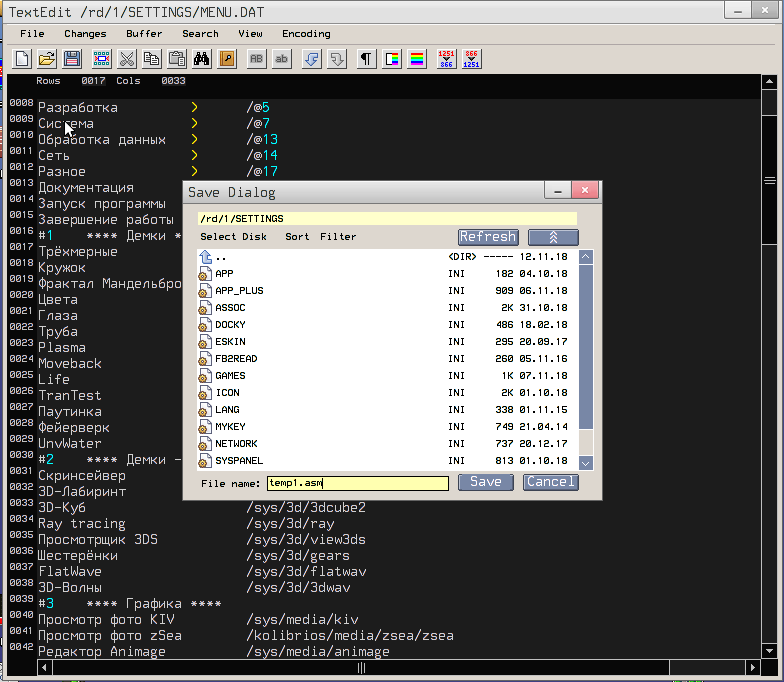The width and height of the screenshot is (784, 682).
Task: Open the Sort menu in Save Dialog
Action: (x=297, y=237)
